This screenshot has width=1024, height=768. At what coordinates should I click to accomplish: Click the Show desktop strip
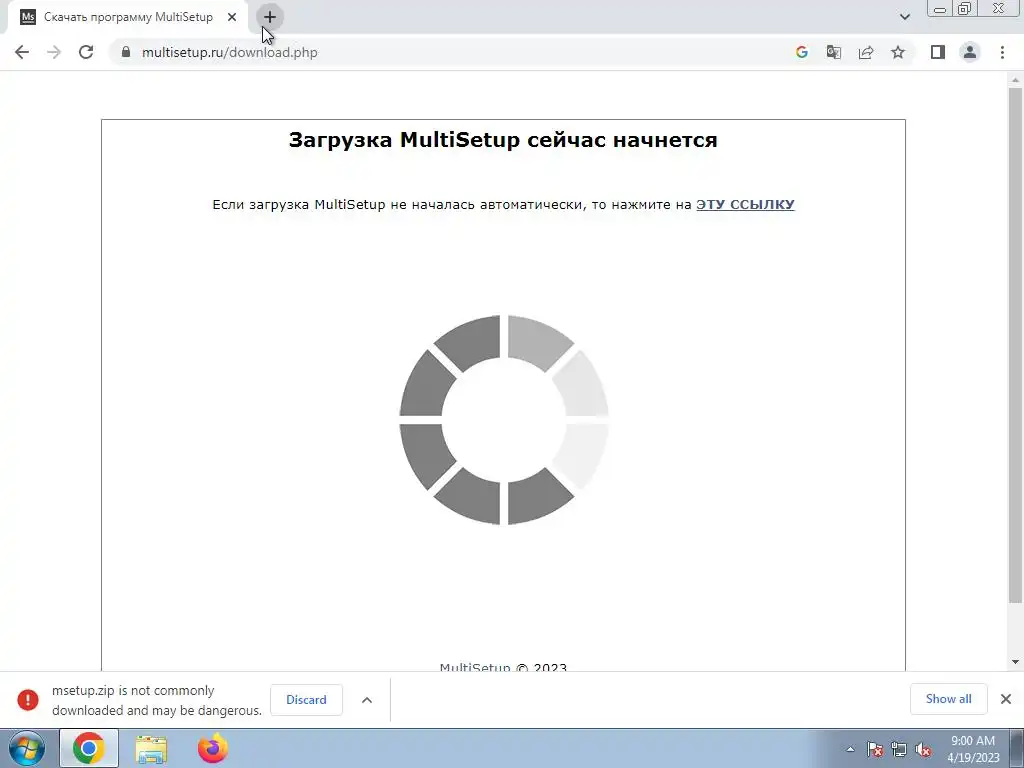point(1017,749)
